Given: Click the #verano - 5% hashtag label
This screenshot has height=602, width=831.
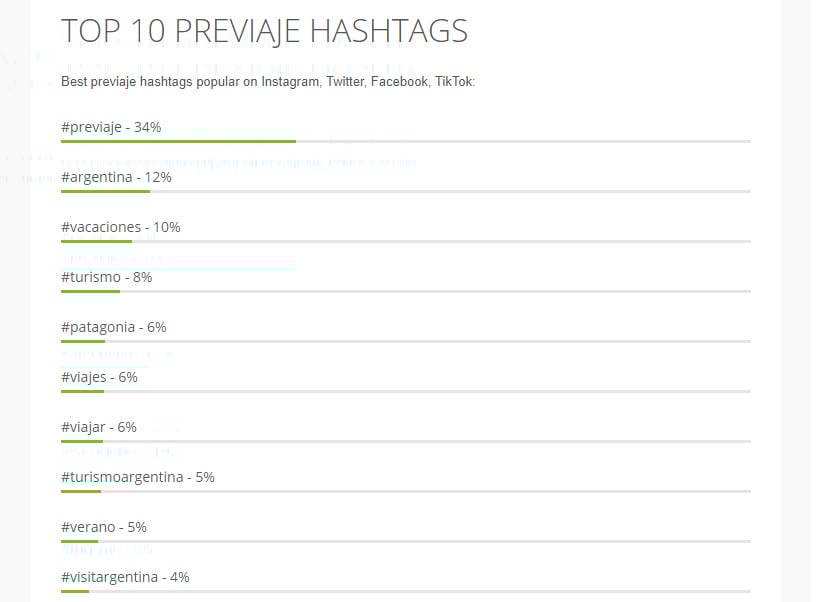Looking at the screenshot, I should tap(103, 527).
